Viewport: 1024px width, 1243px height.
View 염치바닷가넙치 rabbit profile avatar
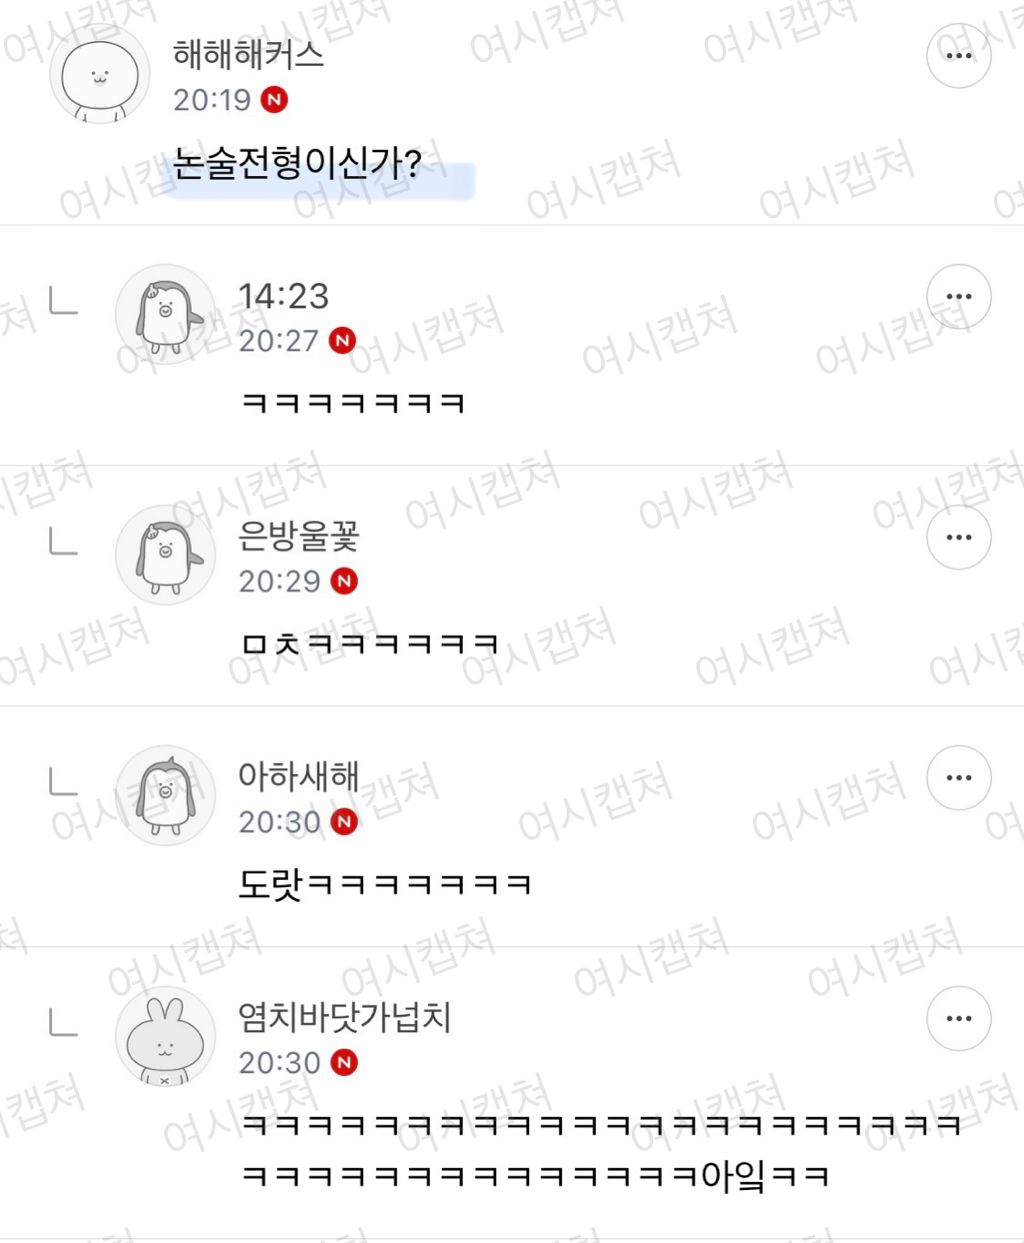[166, 1037]
